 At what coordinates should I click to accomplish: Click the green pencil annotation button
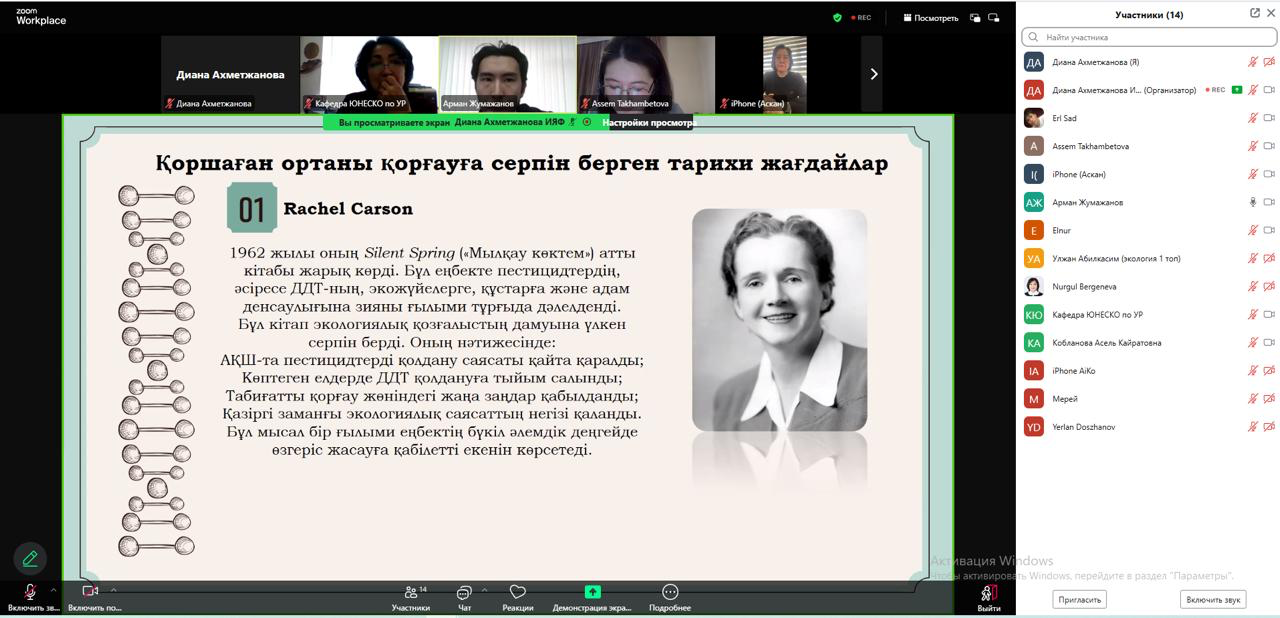click(30, 558)
